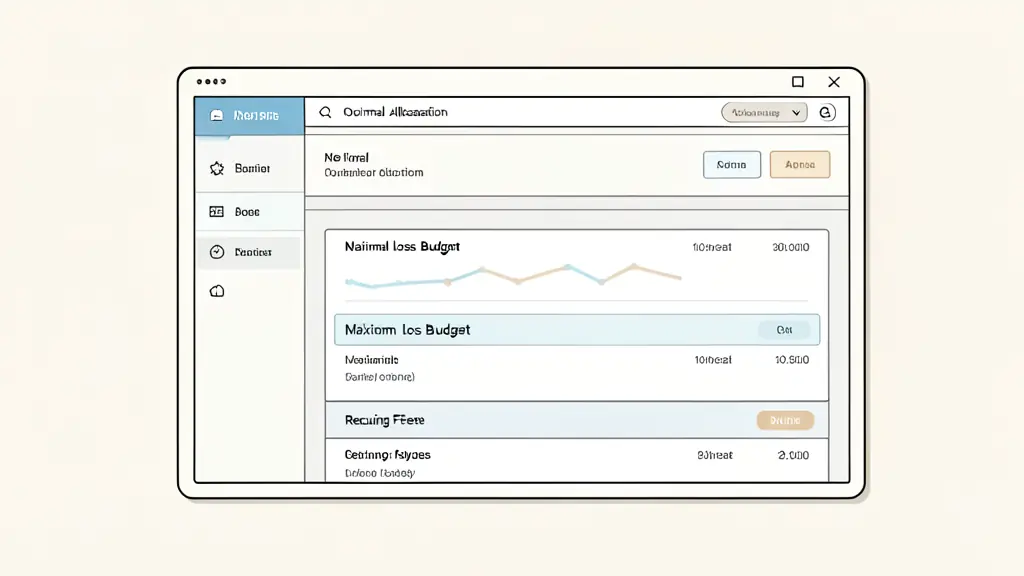Click the search magnifier icon
Screen dimensions: 1024x576
[x=325, y=112]
